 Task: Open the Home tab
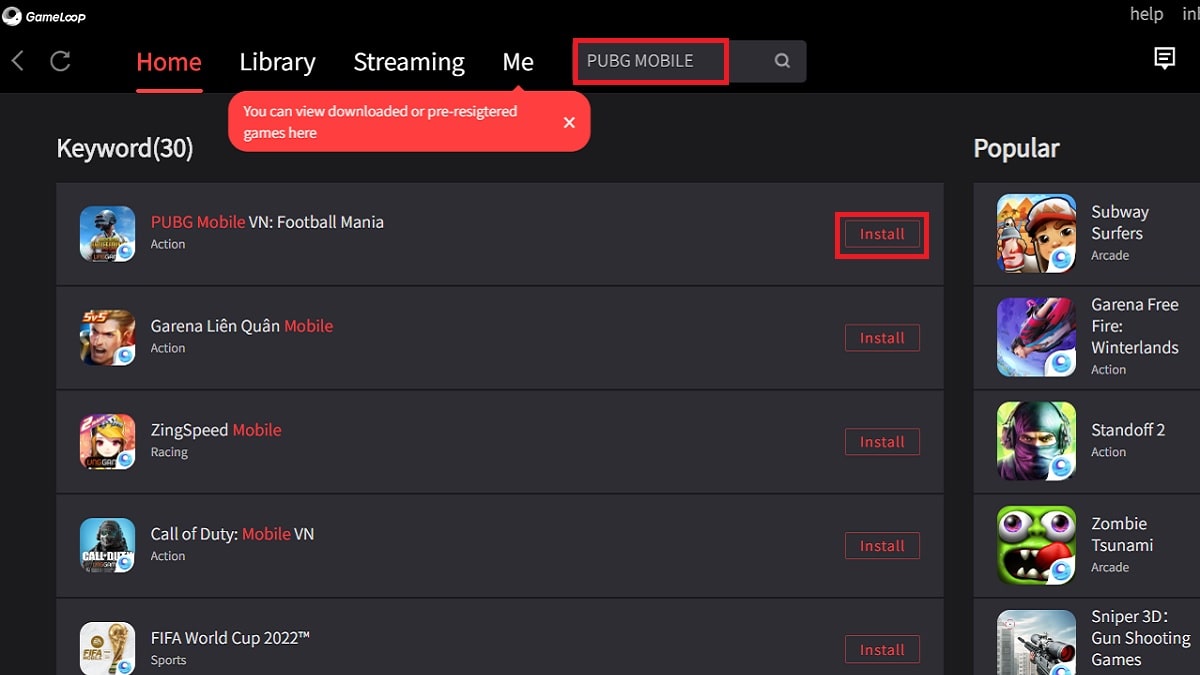pos(169,62)
